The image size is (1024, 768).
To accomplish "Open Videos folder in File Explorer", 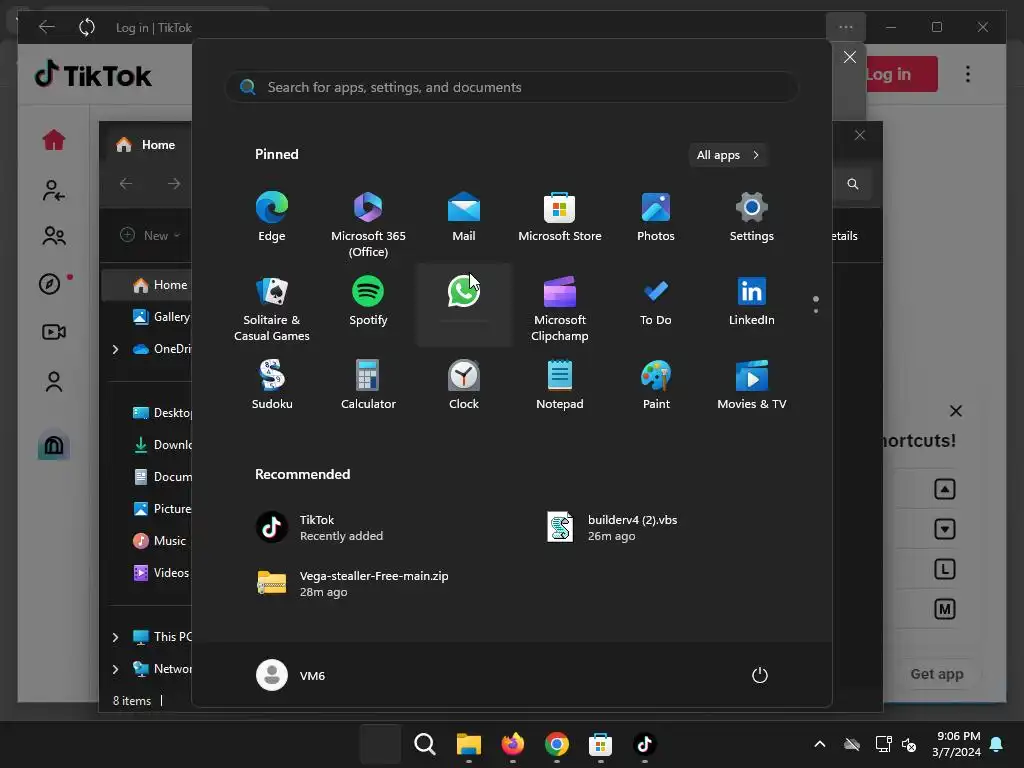I will coord(161,573).
